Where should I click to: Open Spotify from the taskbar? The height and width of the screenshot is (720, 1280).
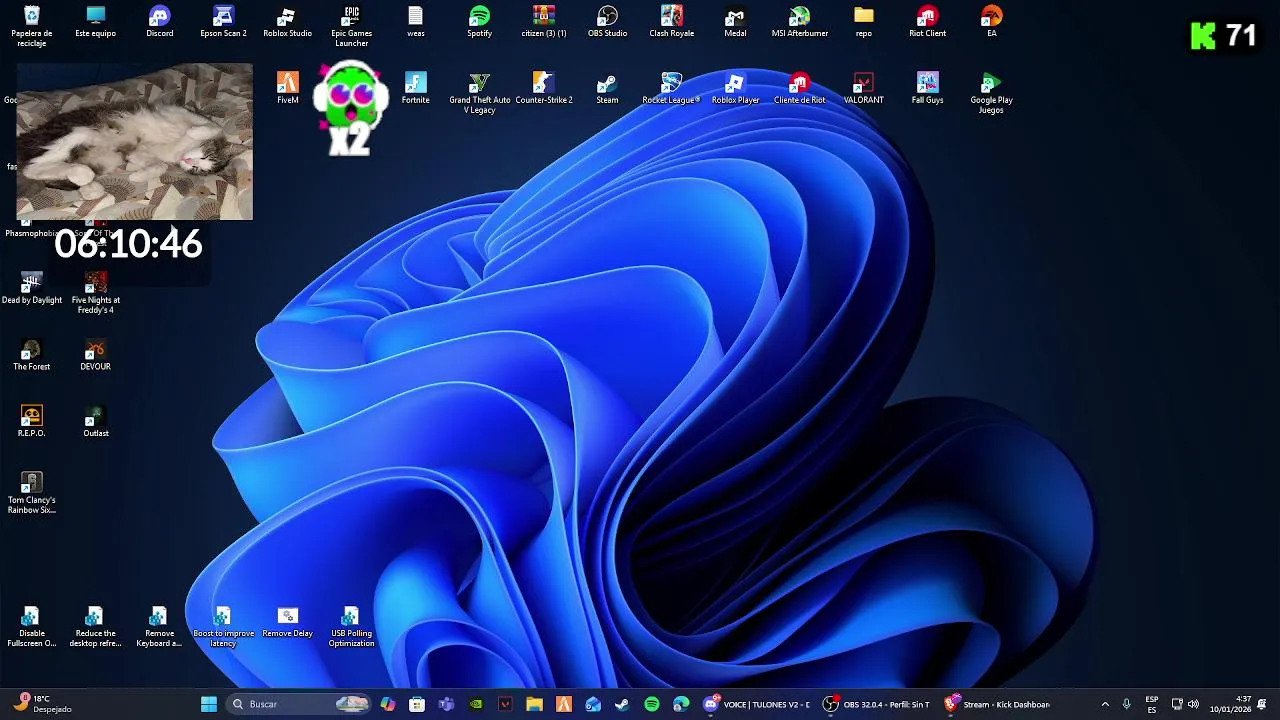pos(652,704)
